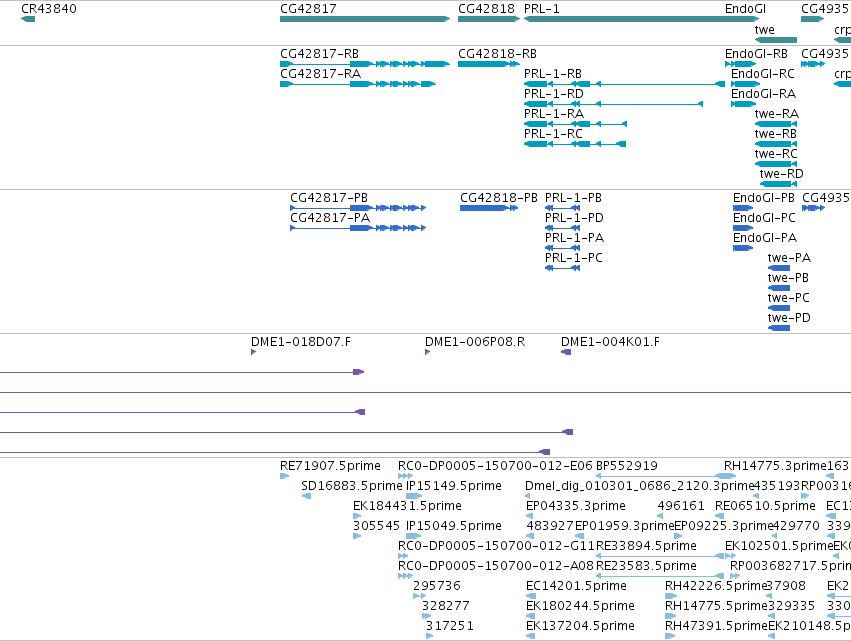This screenshot has height=641, width=851.
Task: Select the PRL-1-RA transcript
Action: point(575,124)
